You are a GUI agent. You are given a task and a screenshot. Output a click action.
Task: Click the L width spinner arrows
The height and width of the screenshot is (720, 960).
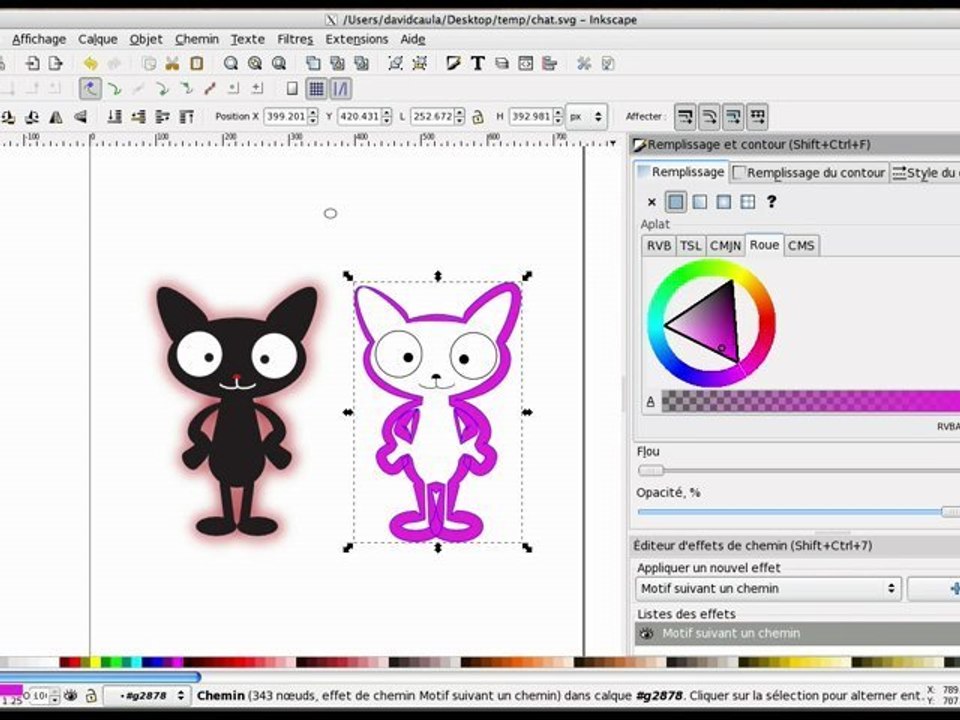[x=460, y=116]
